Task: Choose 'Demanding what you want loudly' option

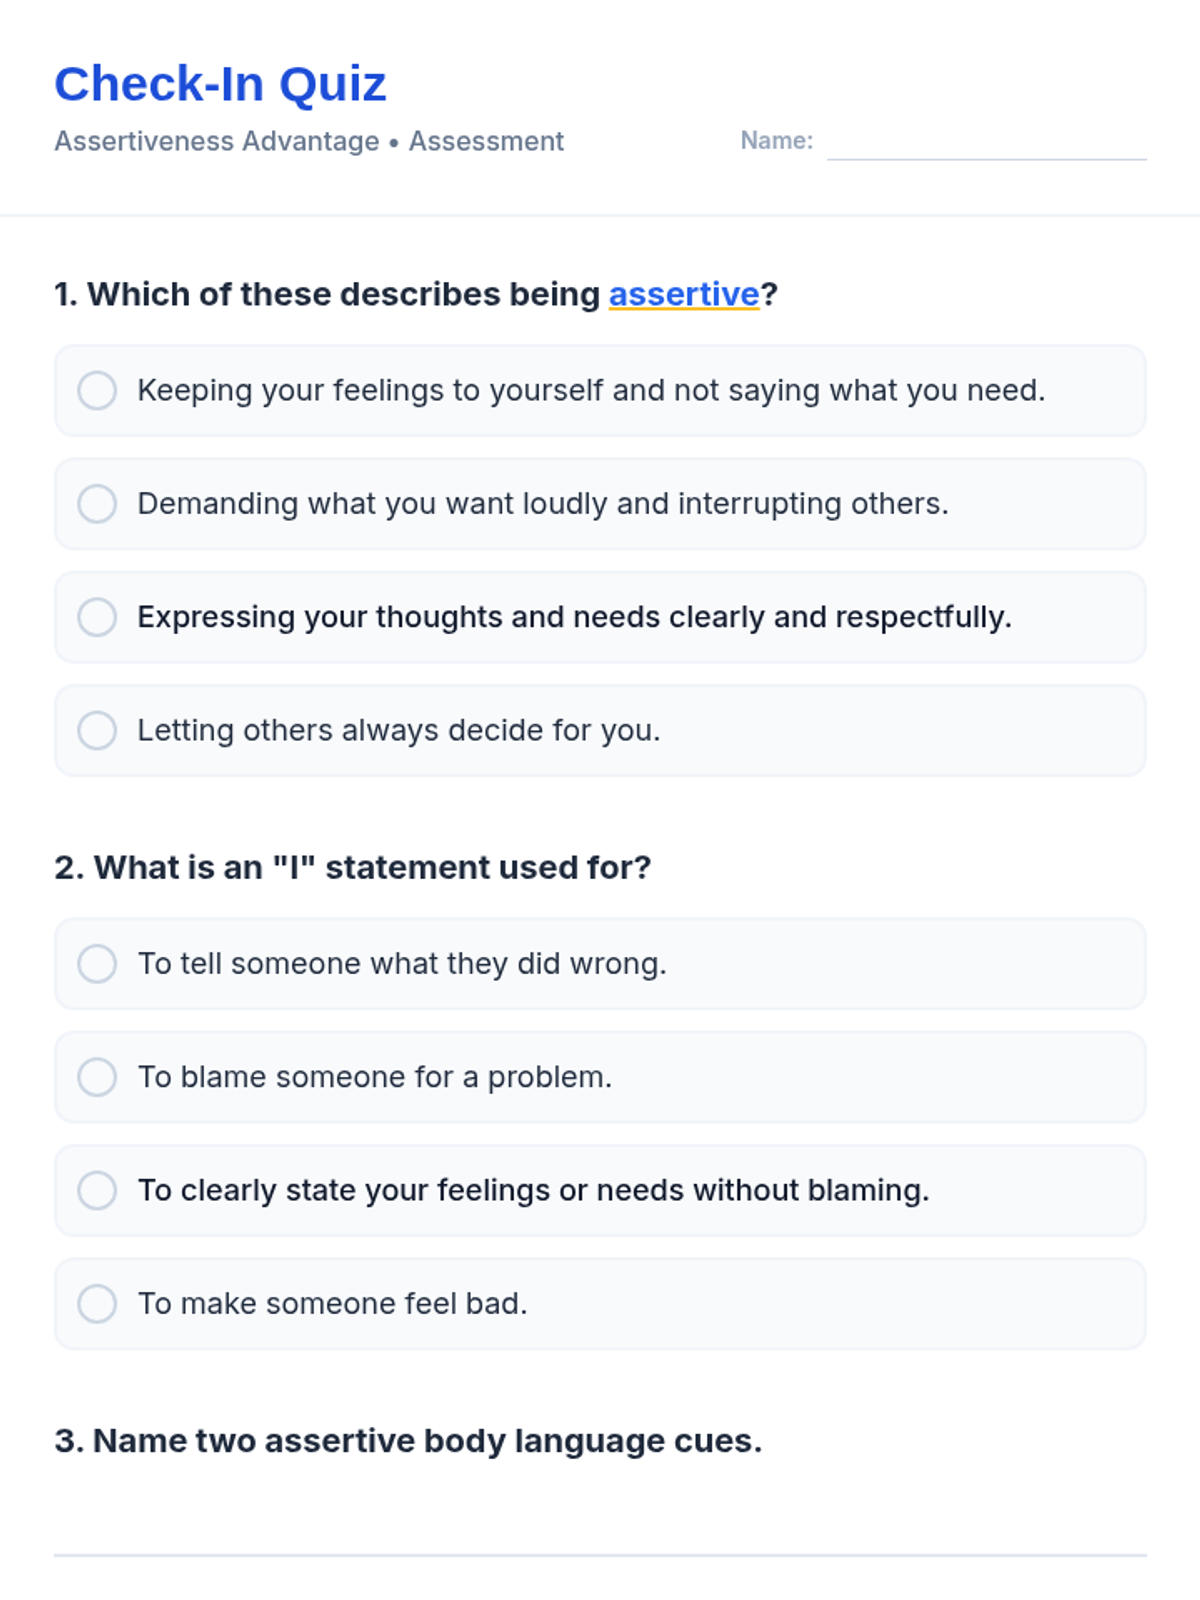Action: click(97, 504)
